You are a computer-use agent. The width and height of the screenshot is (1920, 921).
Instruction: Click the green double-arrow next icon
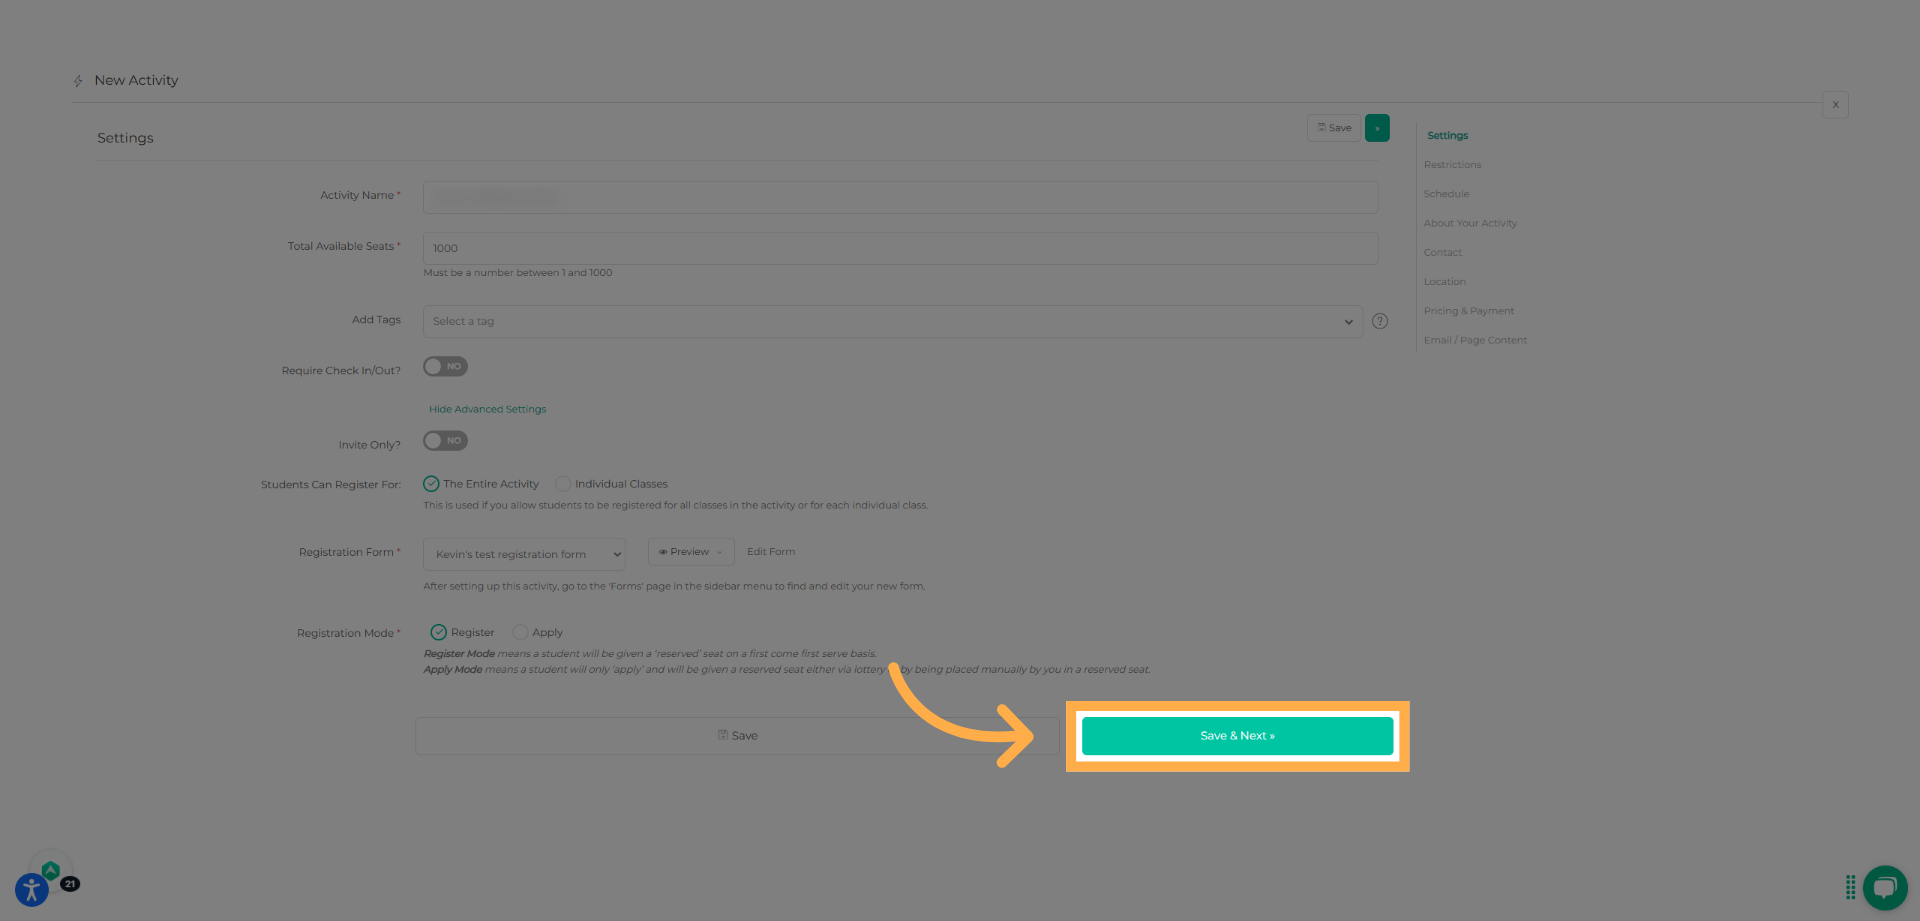tap(1377, 128)
